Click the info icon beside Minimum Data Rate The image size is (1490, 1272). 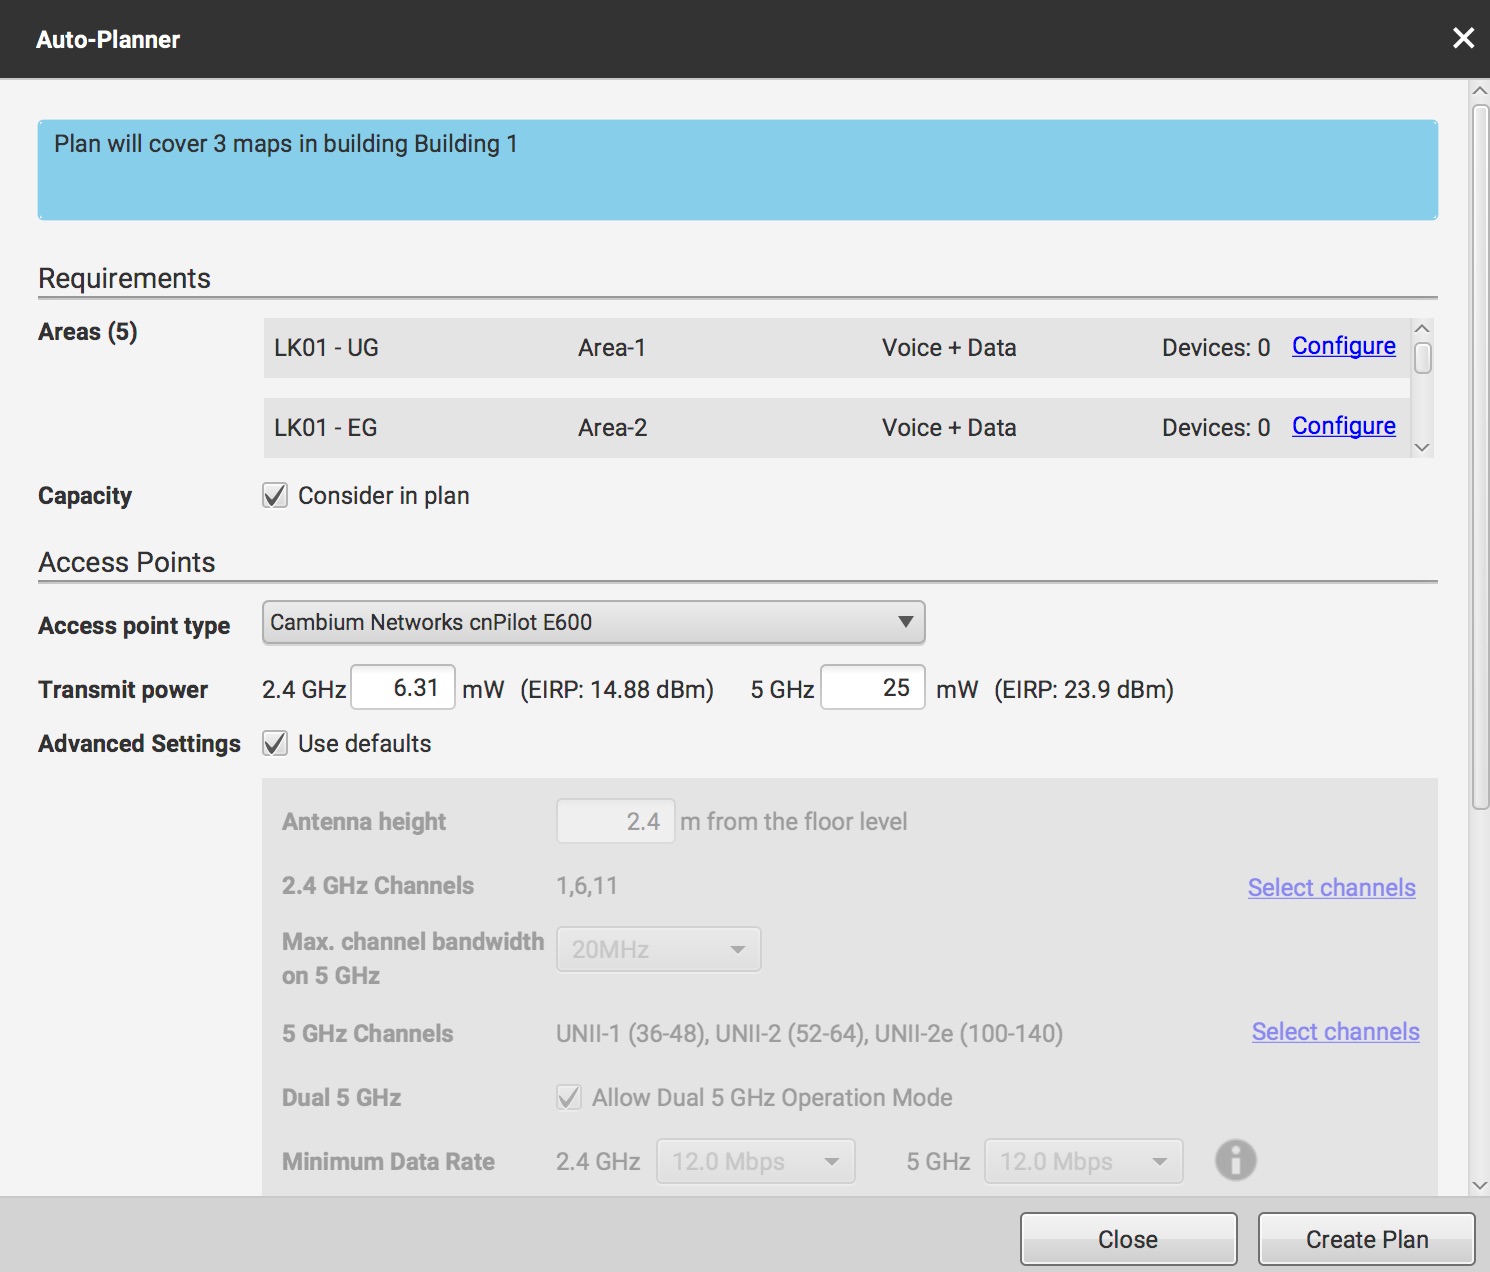pos(1235,1161)
